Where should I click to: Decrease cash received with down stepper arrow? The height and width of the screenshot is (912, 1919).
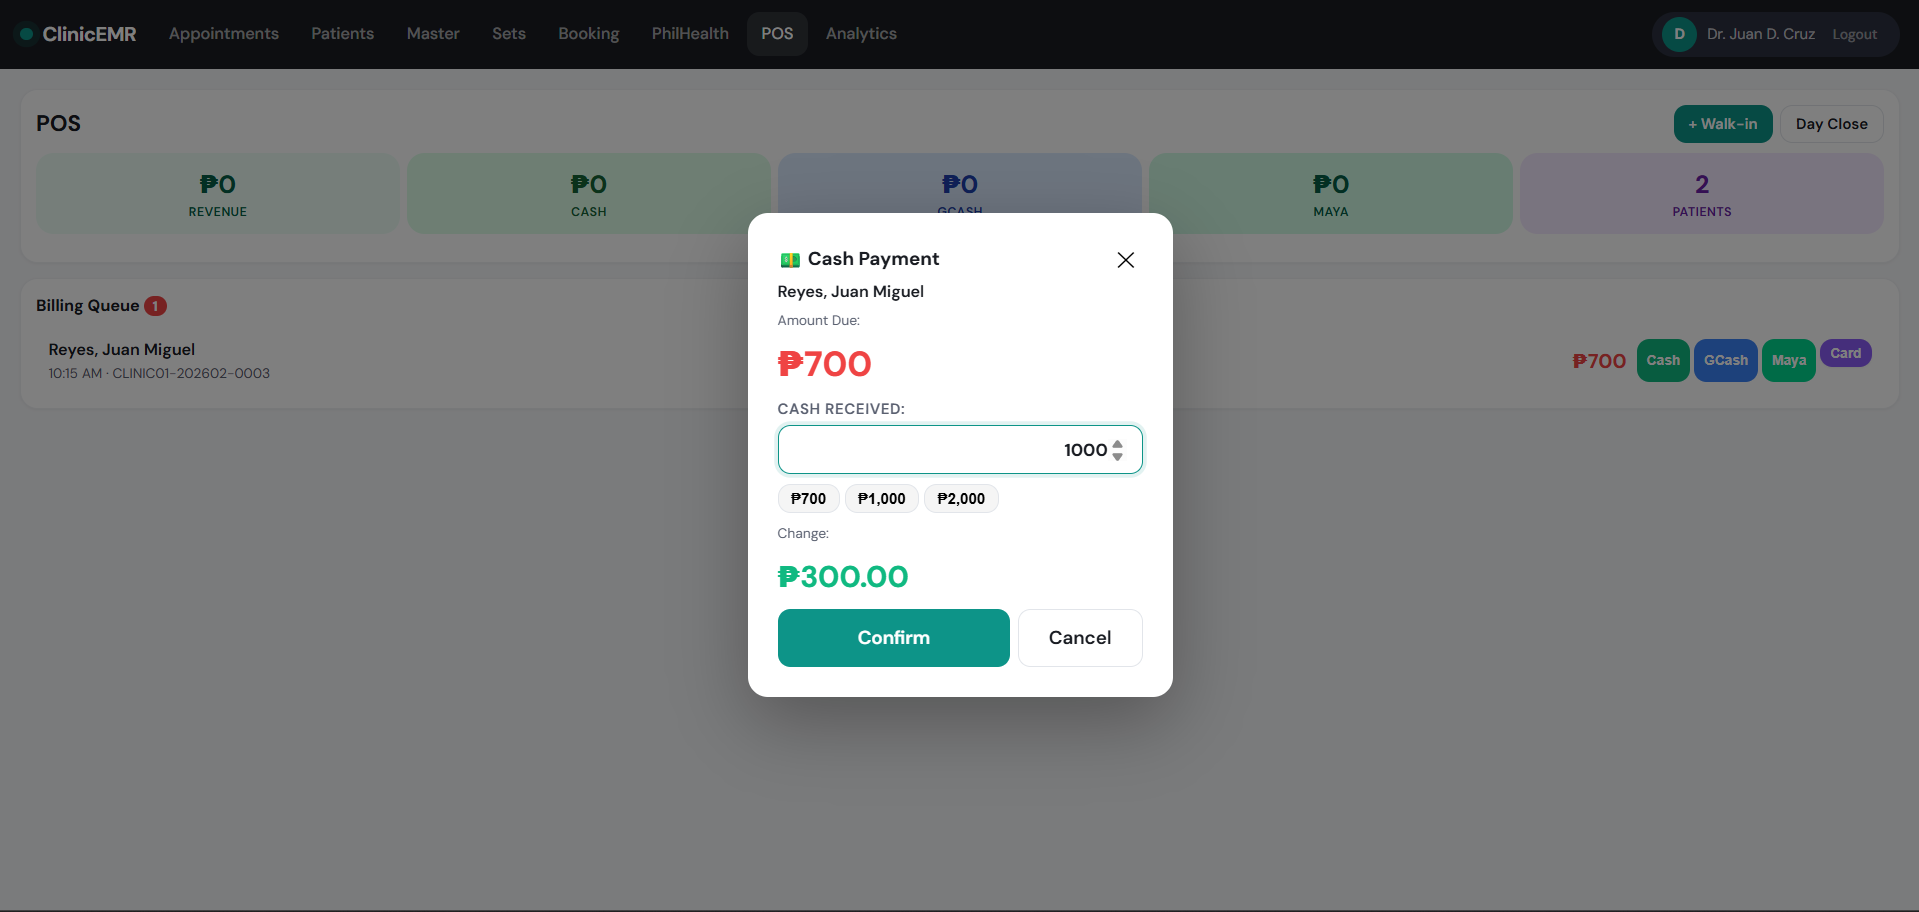(x=1117, y=457)
